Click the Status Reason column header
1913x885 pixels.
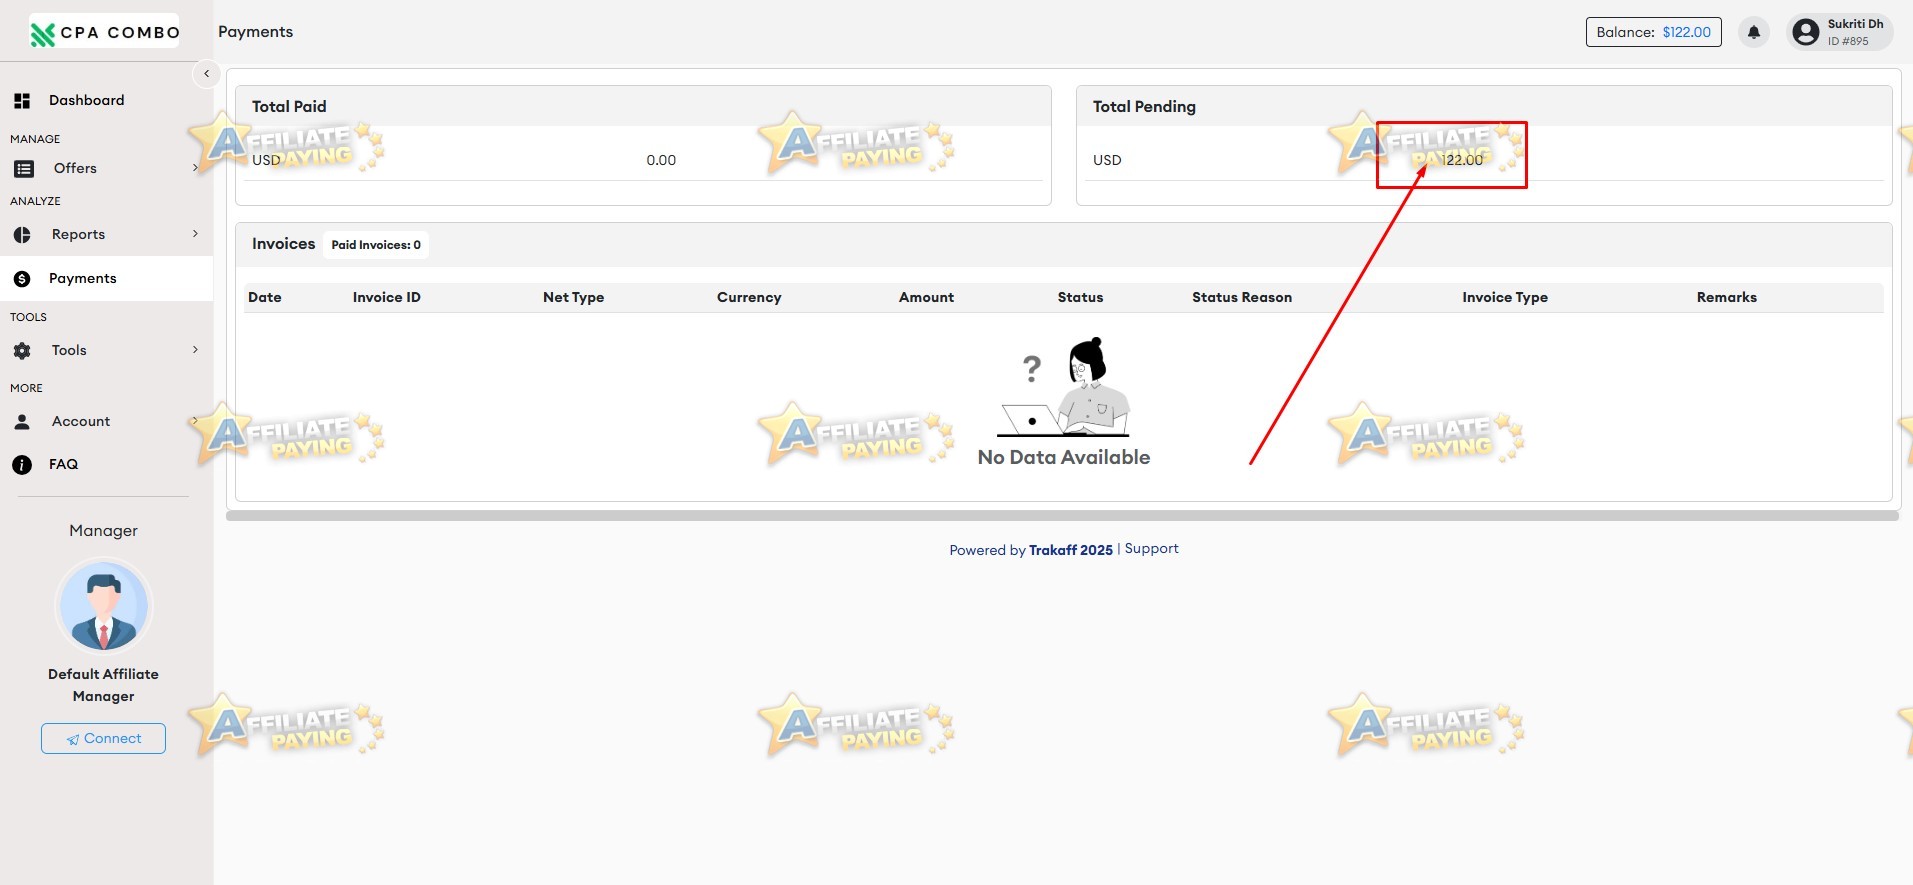click(x=1242, y=297)
